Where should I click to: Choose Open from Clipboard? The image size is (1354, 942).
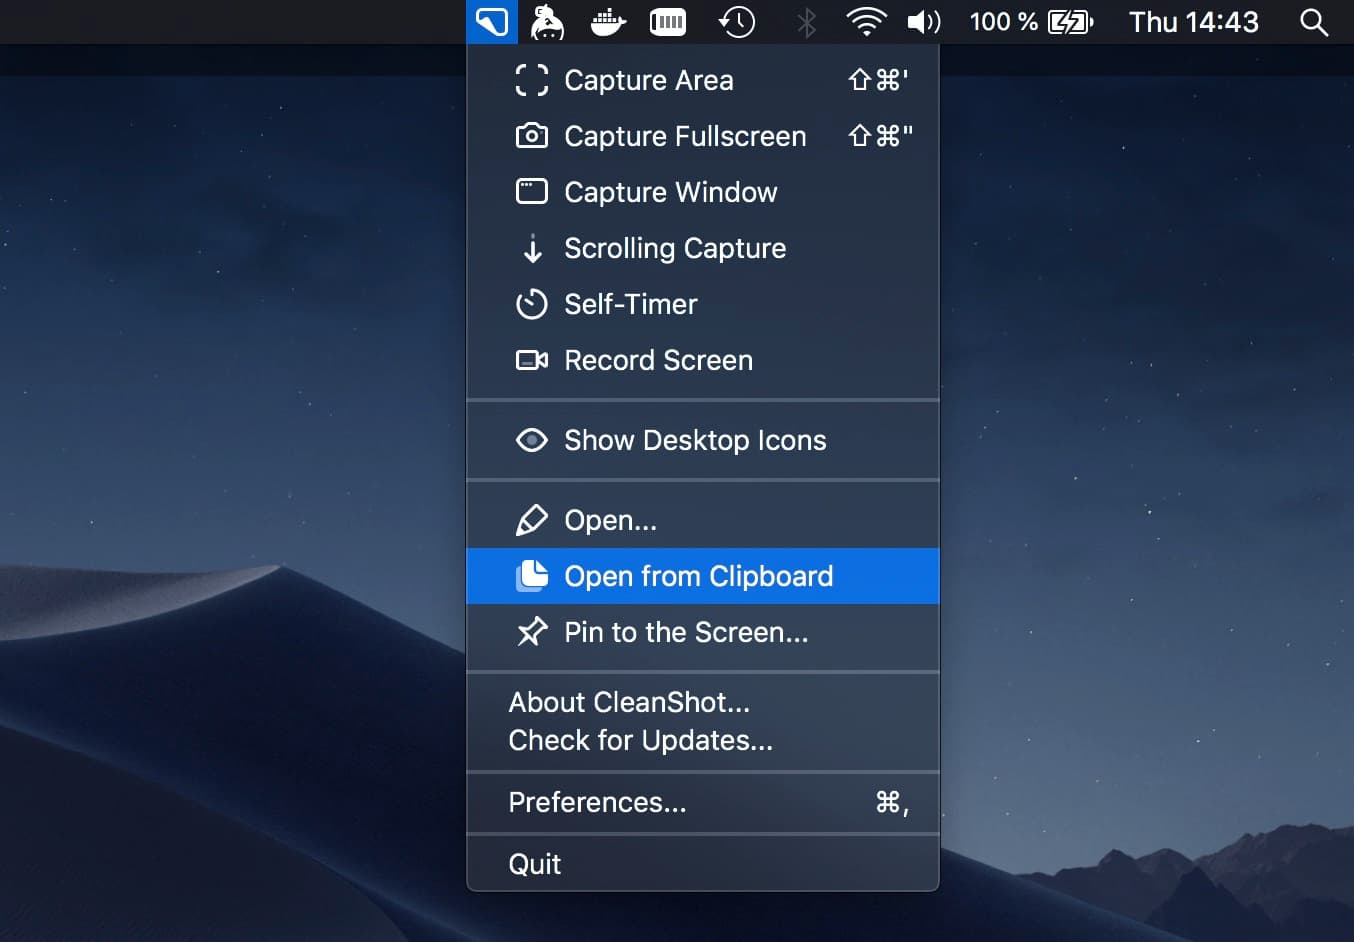(x=699, y=576)
